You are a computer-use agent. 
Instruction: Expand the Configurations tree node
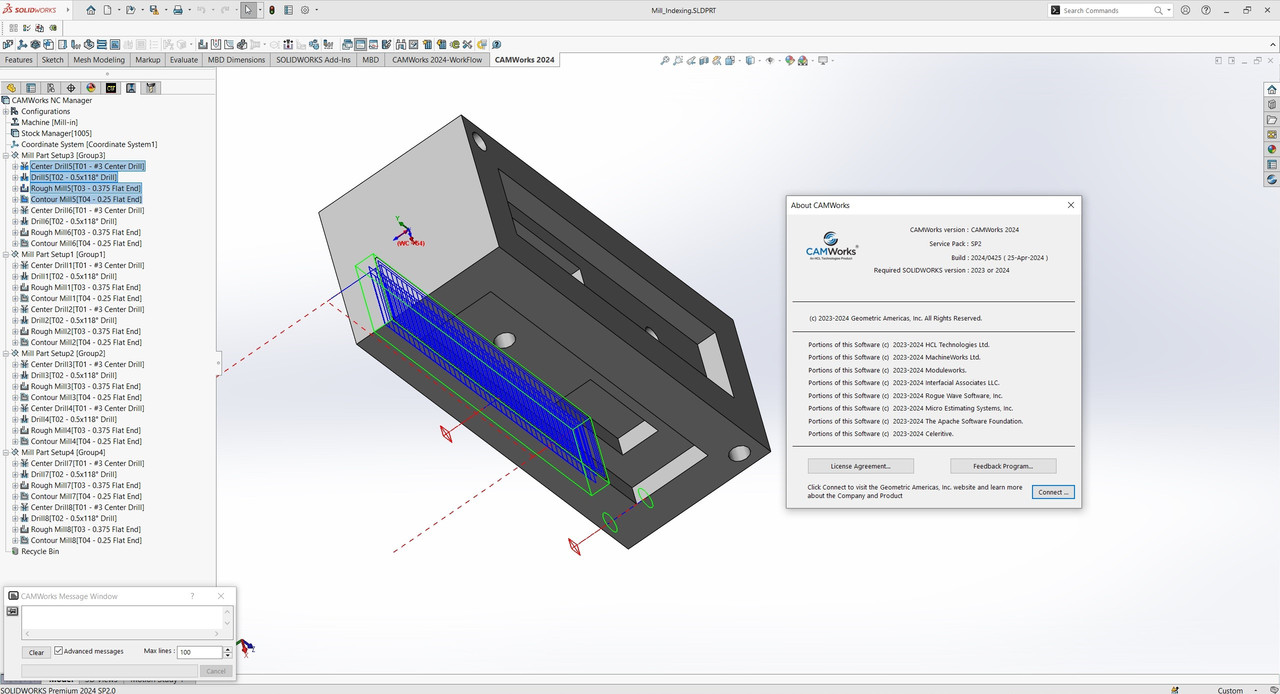point(7,111)
